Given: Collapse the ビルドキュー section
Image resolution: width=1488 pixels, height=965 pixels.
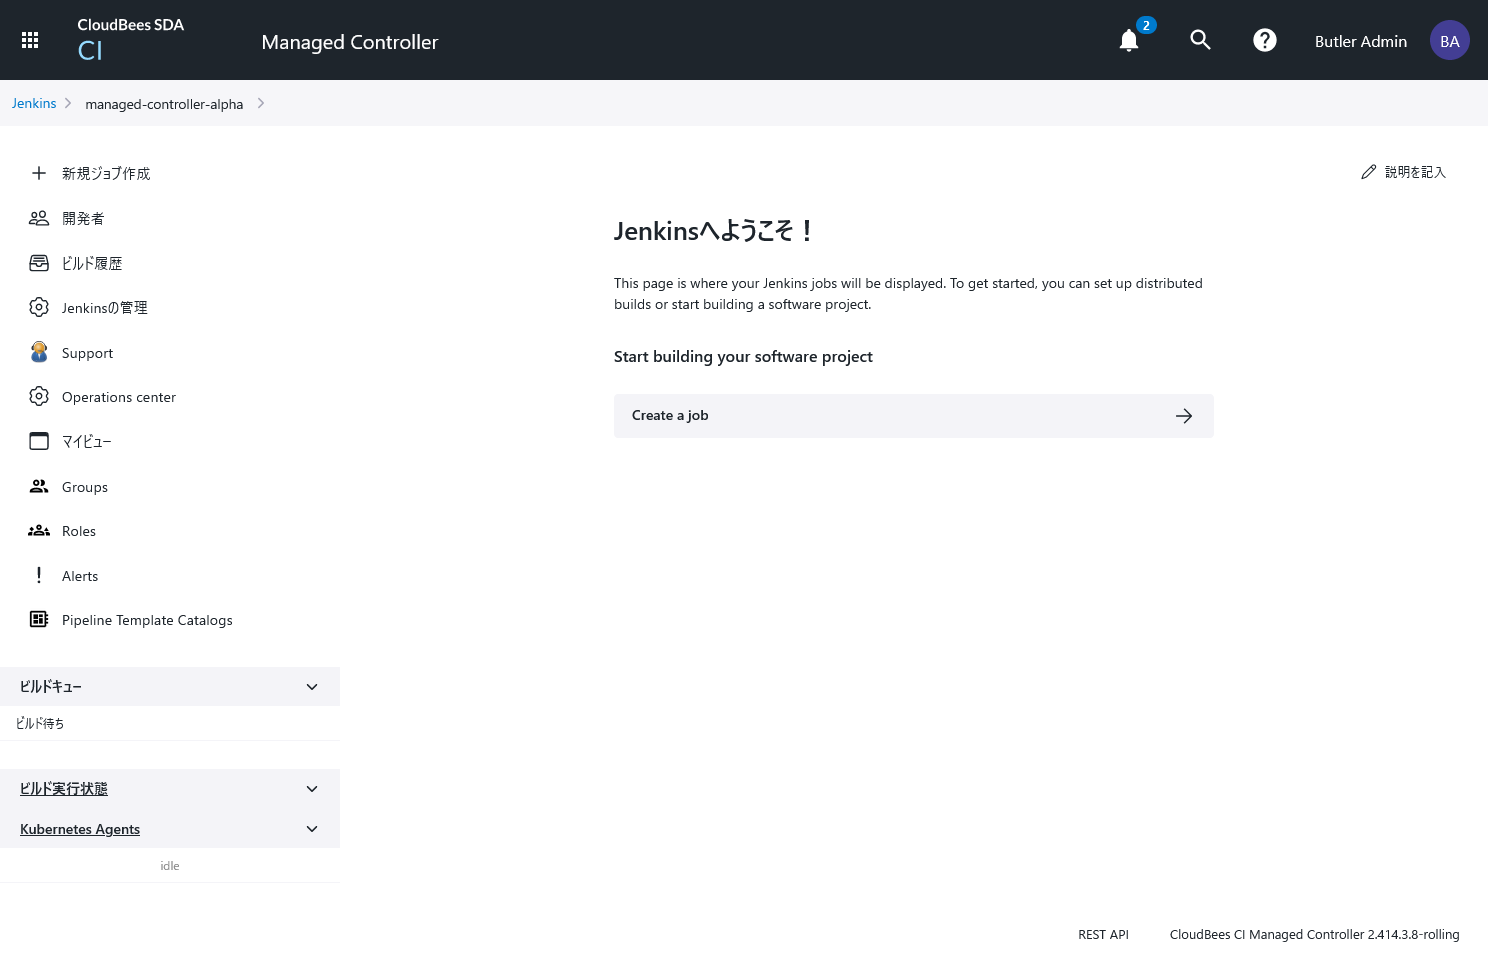Looking at the screenshot, I should (311, 686).
